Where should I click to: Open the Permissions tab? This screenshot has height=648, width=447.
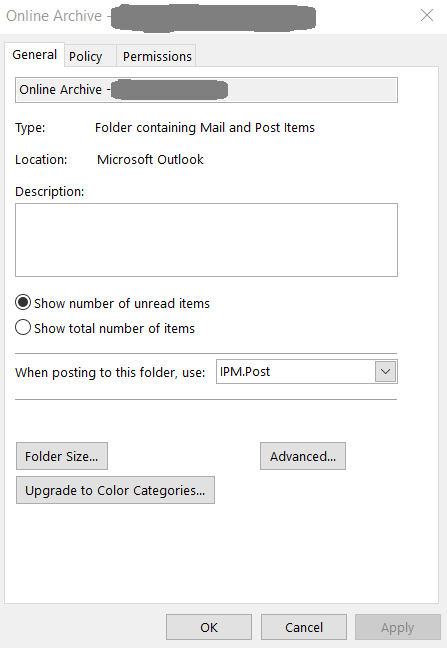157,56
